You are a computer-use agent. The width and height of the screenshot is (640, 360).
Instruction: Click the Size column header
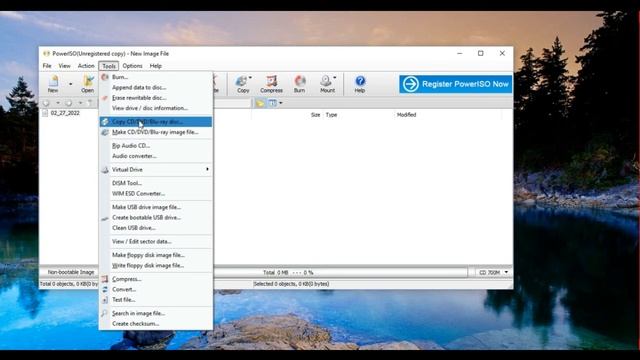316,115
